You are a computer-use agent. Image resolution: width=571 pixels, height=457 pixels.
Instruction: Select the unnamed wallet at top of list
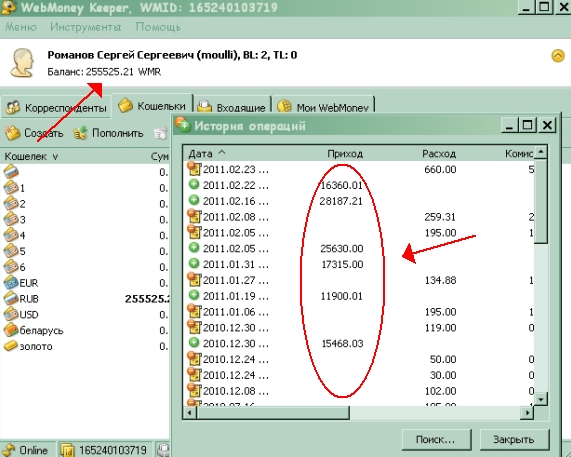11,172
